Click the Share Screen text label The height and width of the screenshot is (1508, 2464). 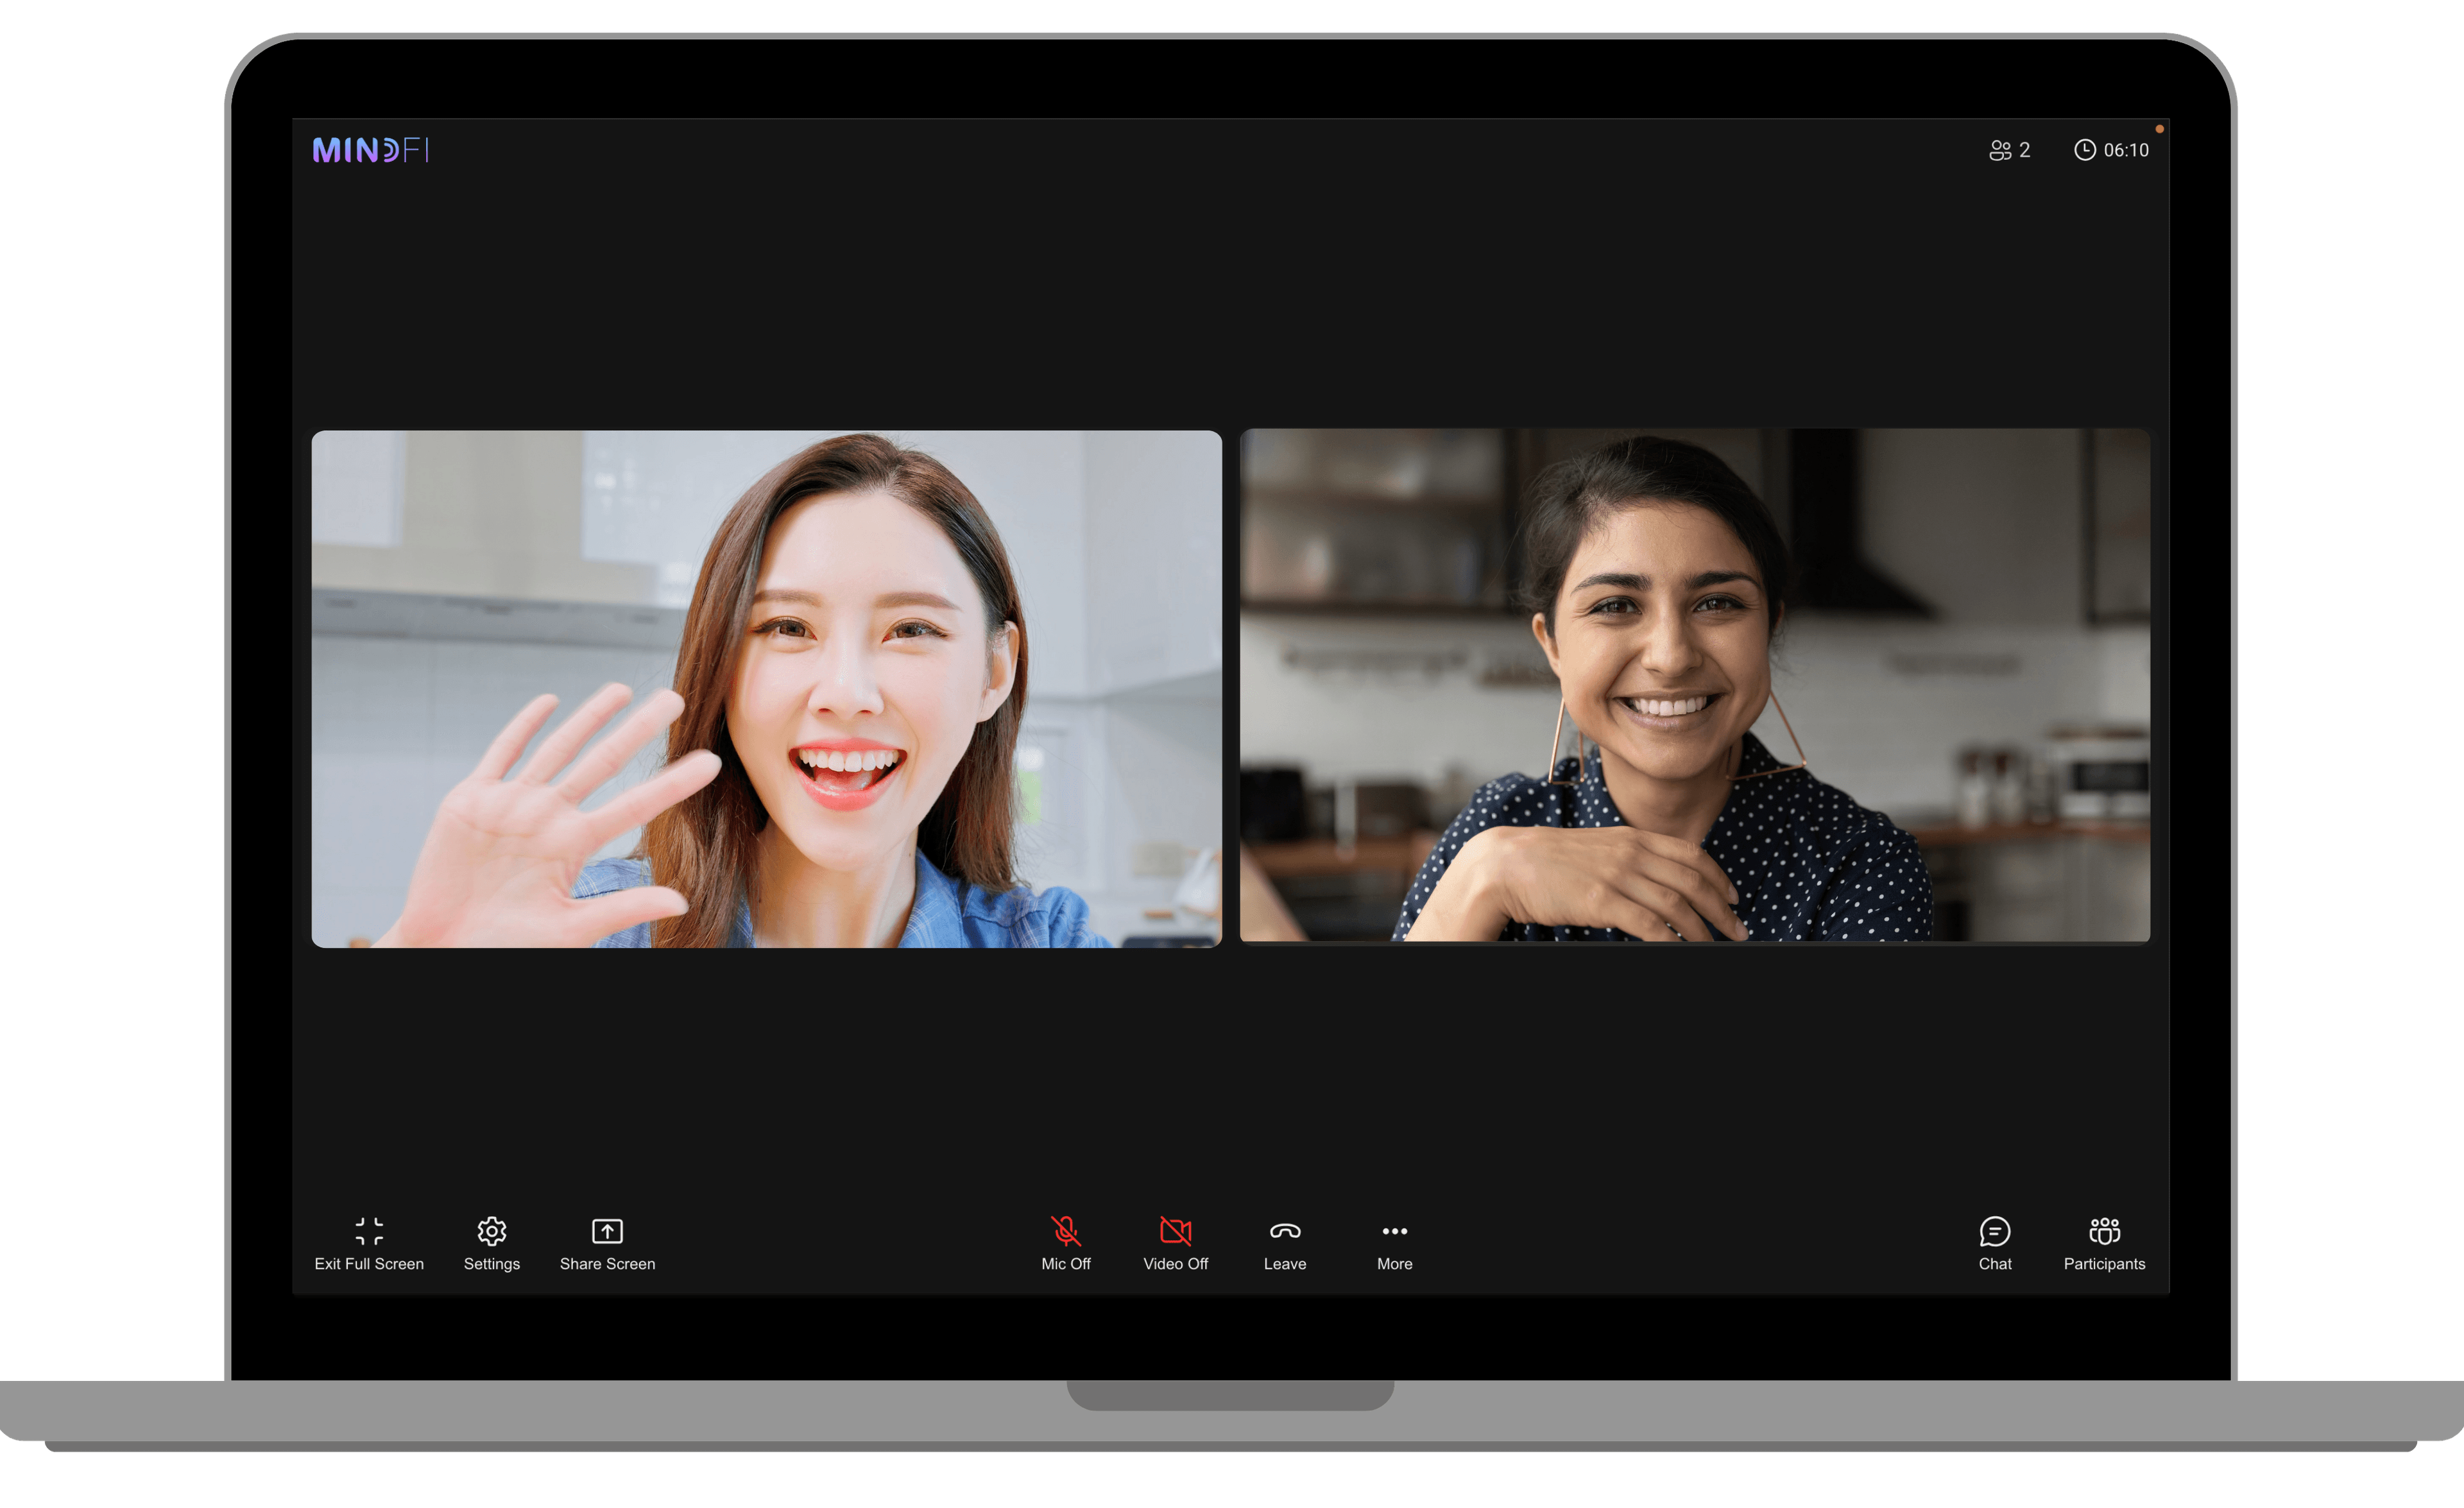[x=607, y=1264]
